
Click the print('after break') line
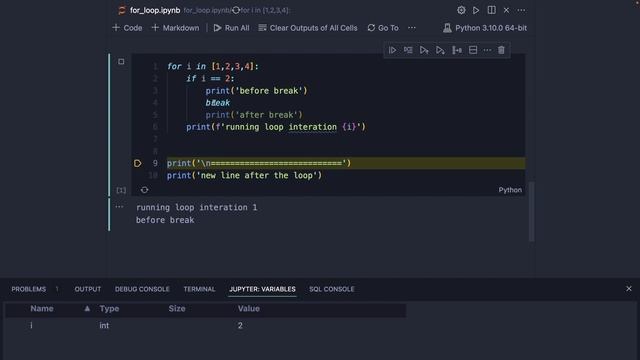254,115
